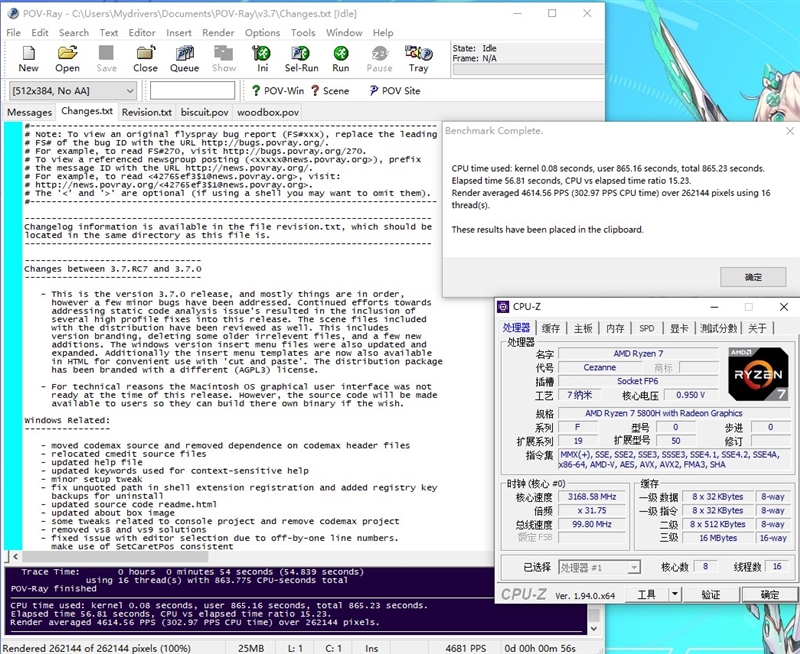Viewport: 800px width, 654px height.
Task: Switch to CPU-Z 关于 about tab
Action: tap(757, 328)
